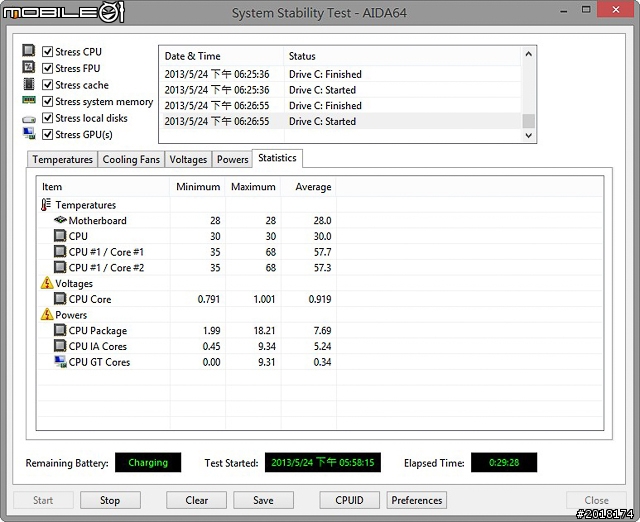Minimize the AIDA64 window
The height and width of the screenshot is (522, 640).
pyautogui.click(x=564, y=10)
